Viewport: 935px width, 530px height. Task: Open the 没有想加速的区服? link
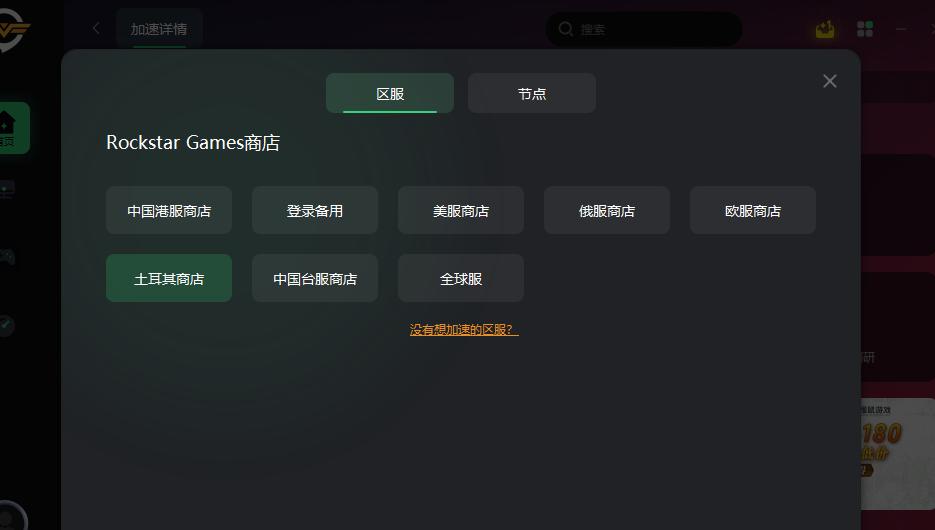[464, 330]
